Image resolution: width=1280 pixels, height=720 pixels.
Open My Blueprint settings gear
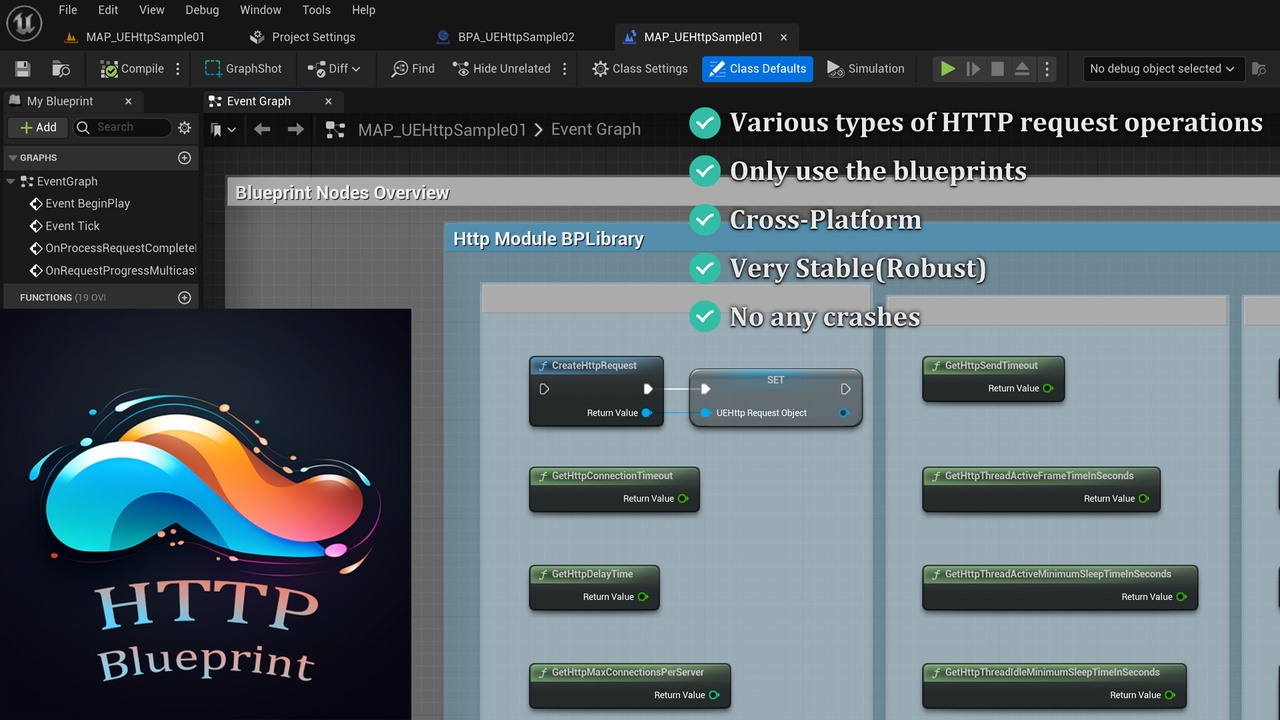coord(184,127)
